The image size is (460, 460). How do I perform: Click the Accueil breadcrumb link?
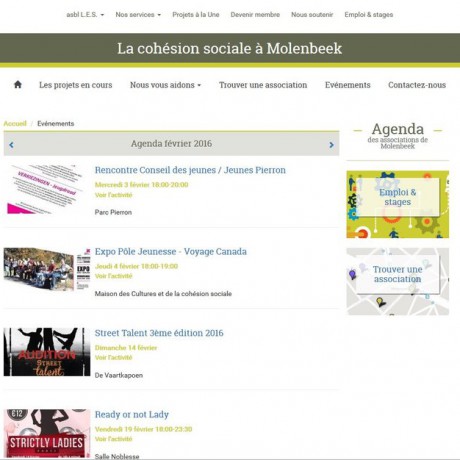(15, 123)
